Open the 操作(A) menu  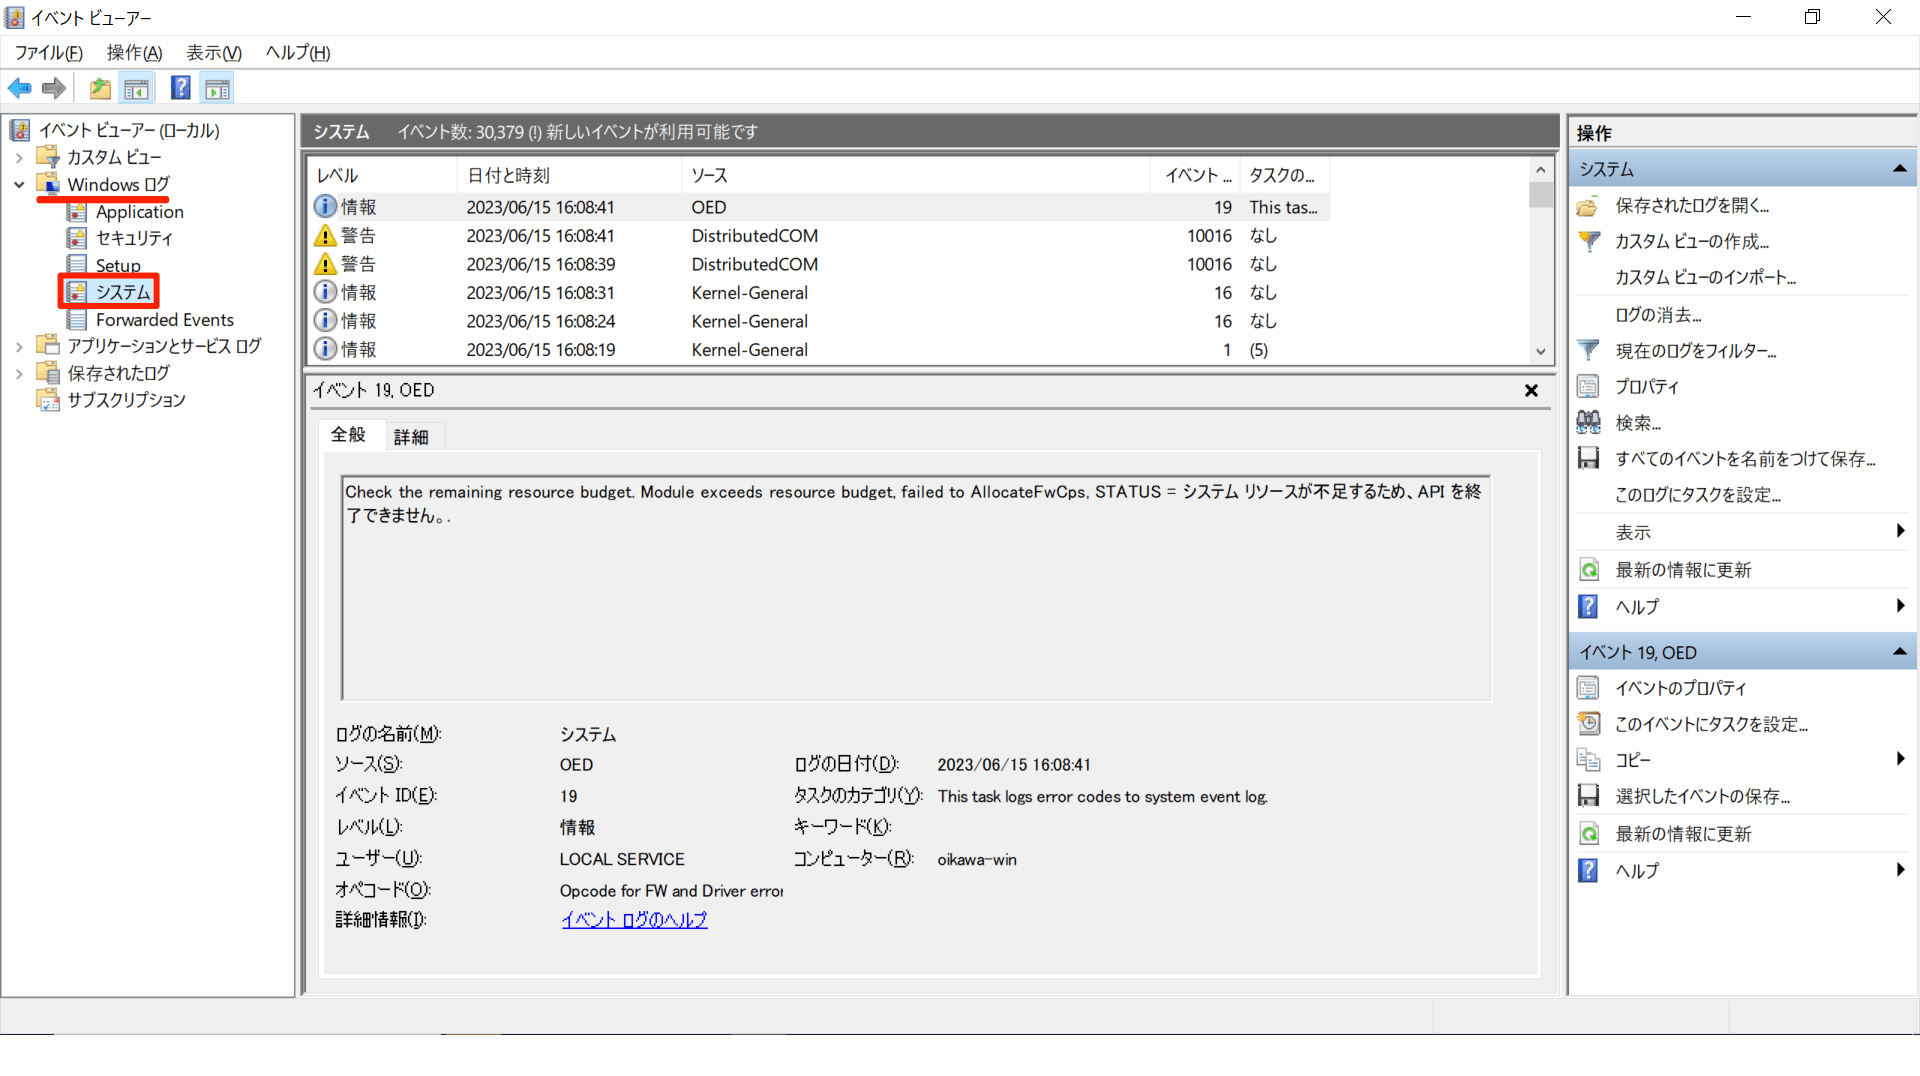pos(134,53)
